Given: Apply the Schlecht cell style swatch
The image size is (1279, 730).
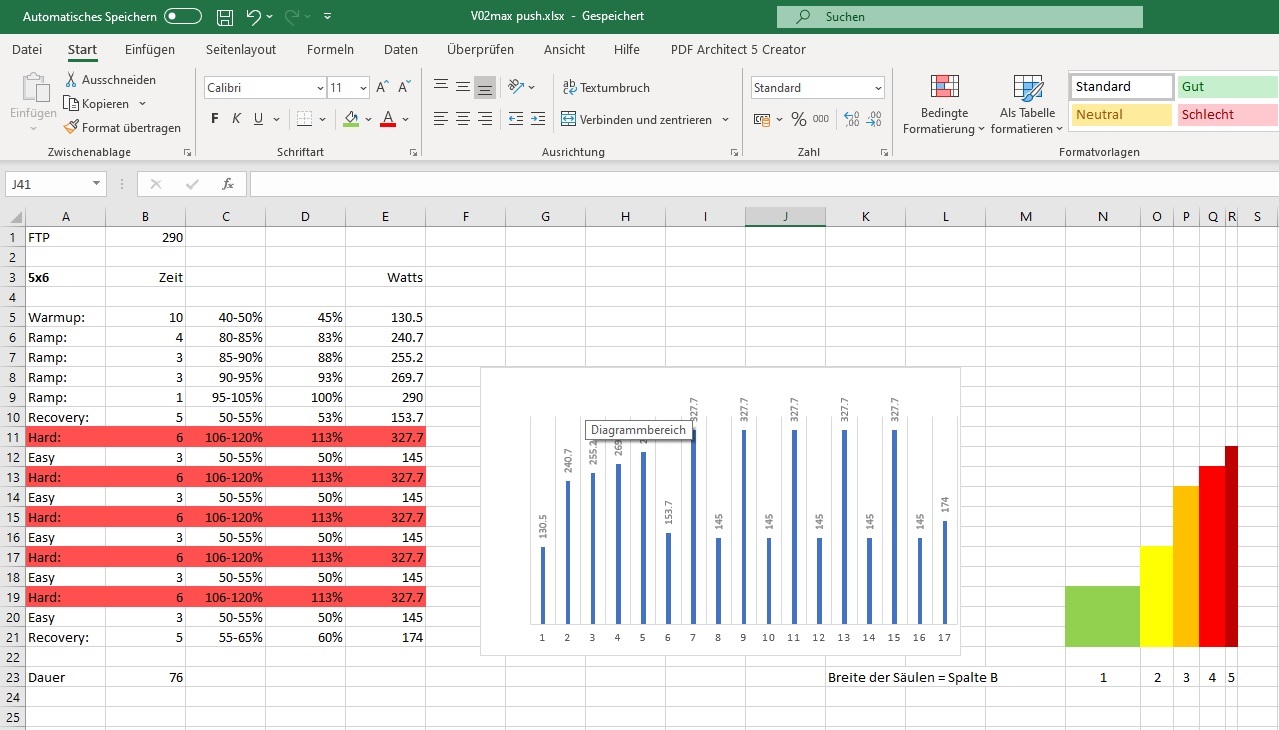Looking at the screenshot, I should (x=1227, y=115).
